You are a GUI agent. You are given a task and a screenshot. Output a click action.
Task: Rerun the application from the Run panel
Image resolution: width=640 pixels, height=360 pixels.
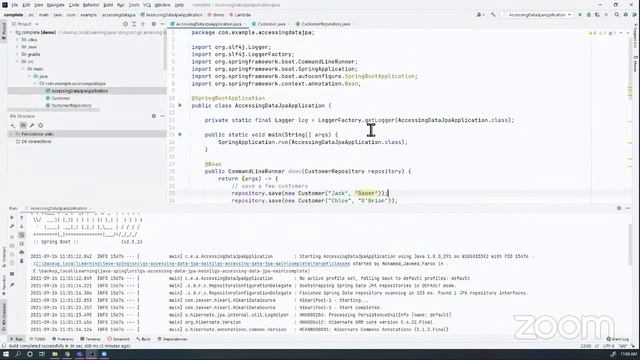(x=12, y=218)
